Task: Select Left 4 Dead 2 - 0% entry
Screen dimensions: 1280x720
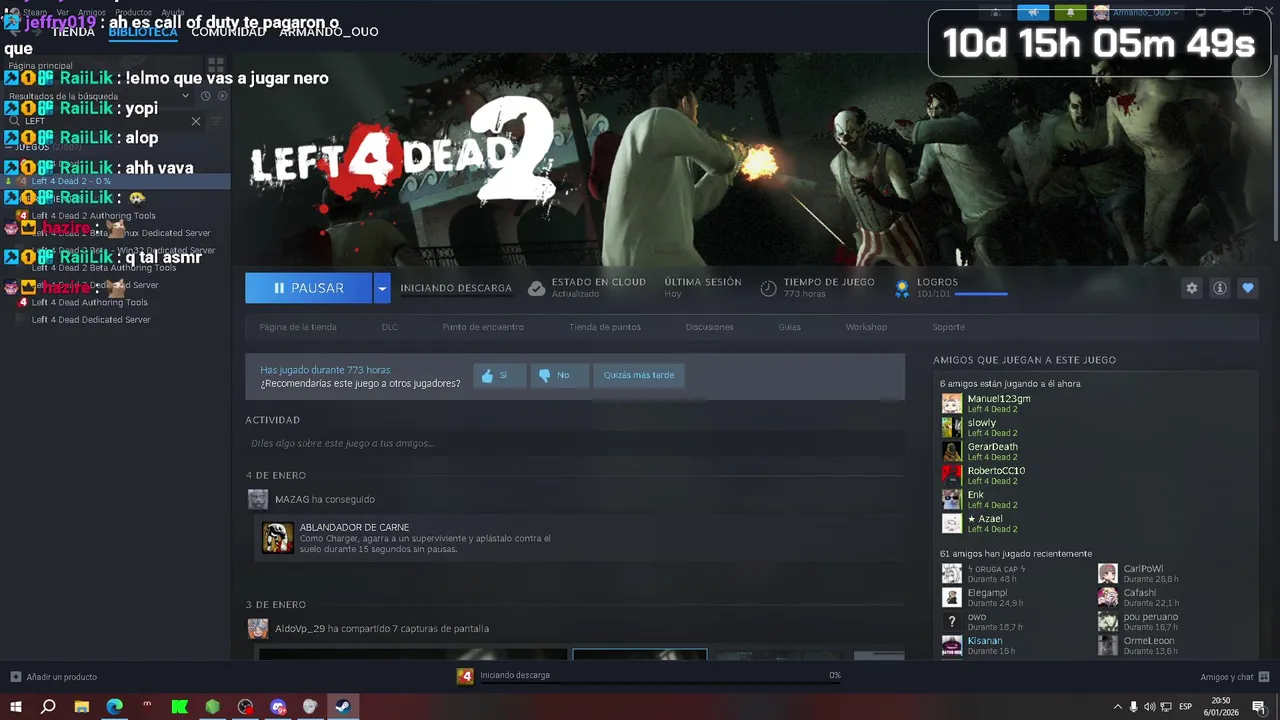Action: pos(115,181)
